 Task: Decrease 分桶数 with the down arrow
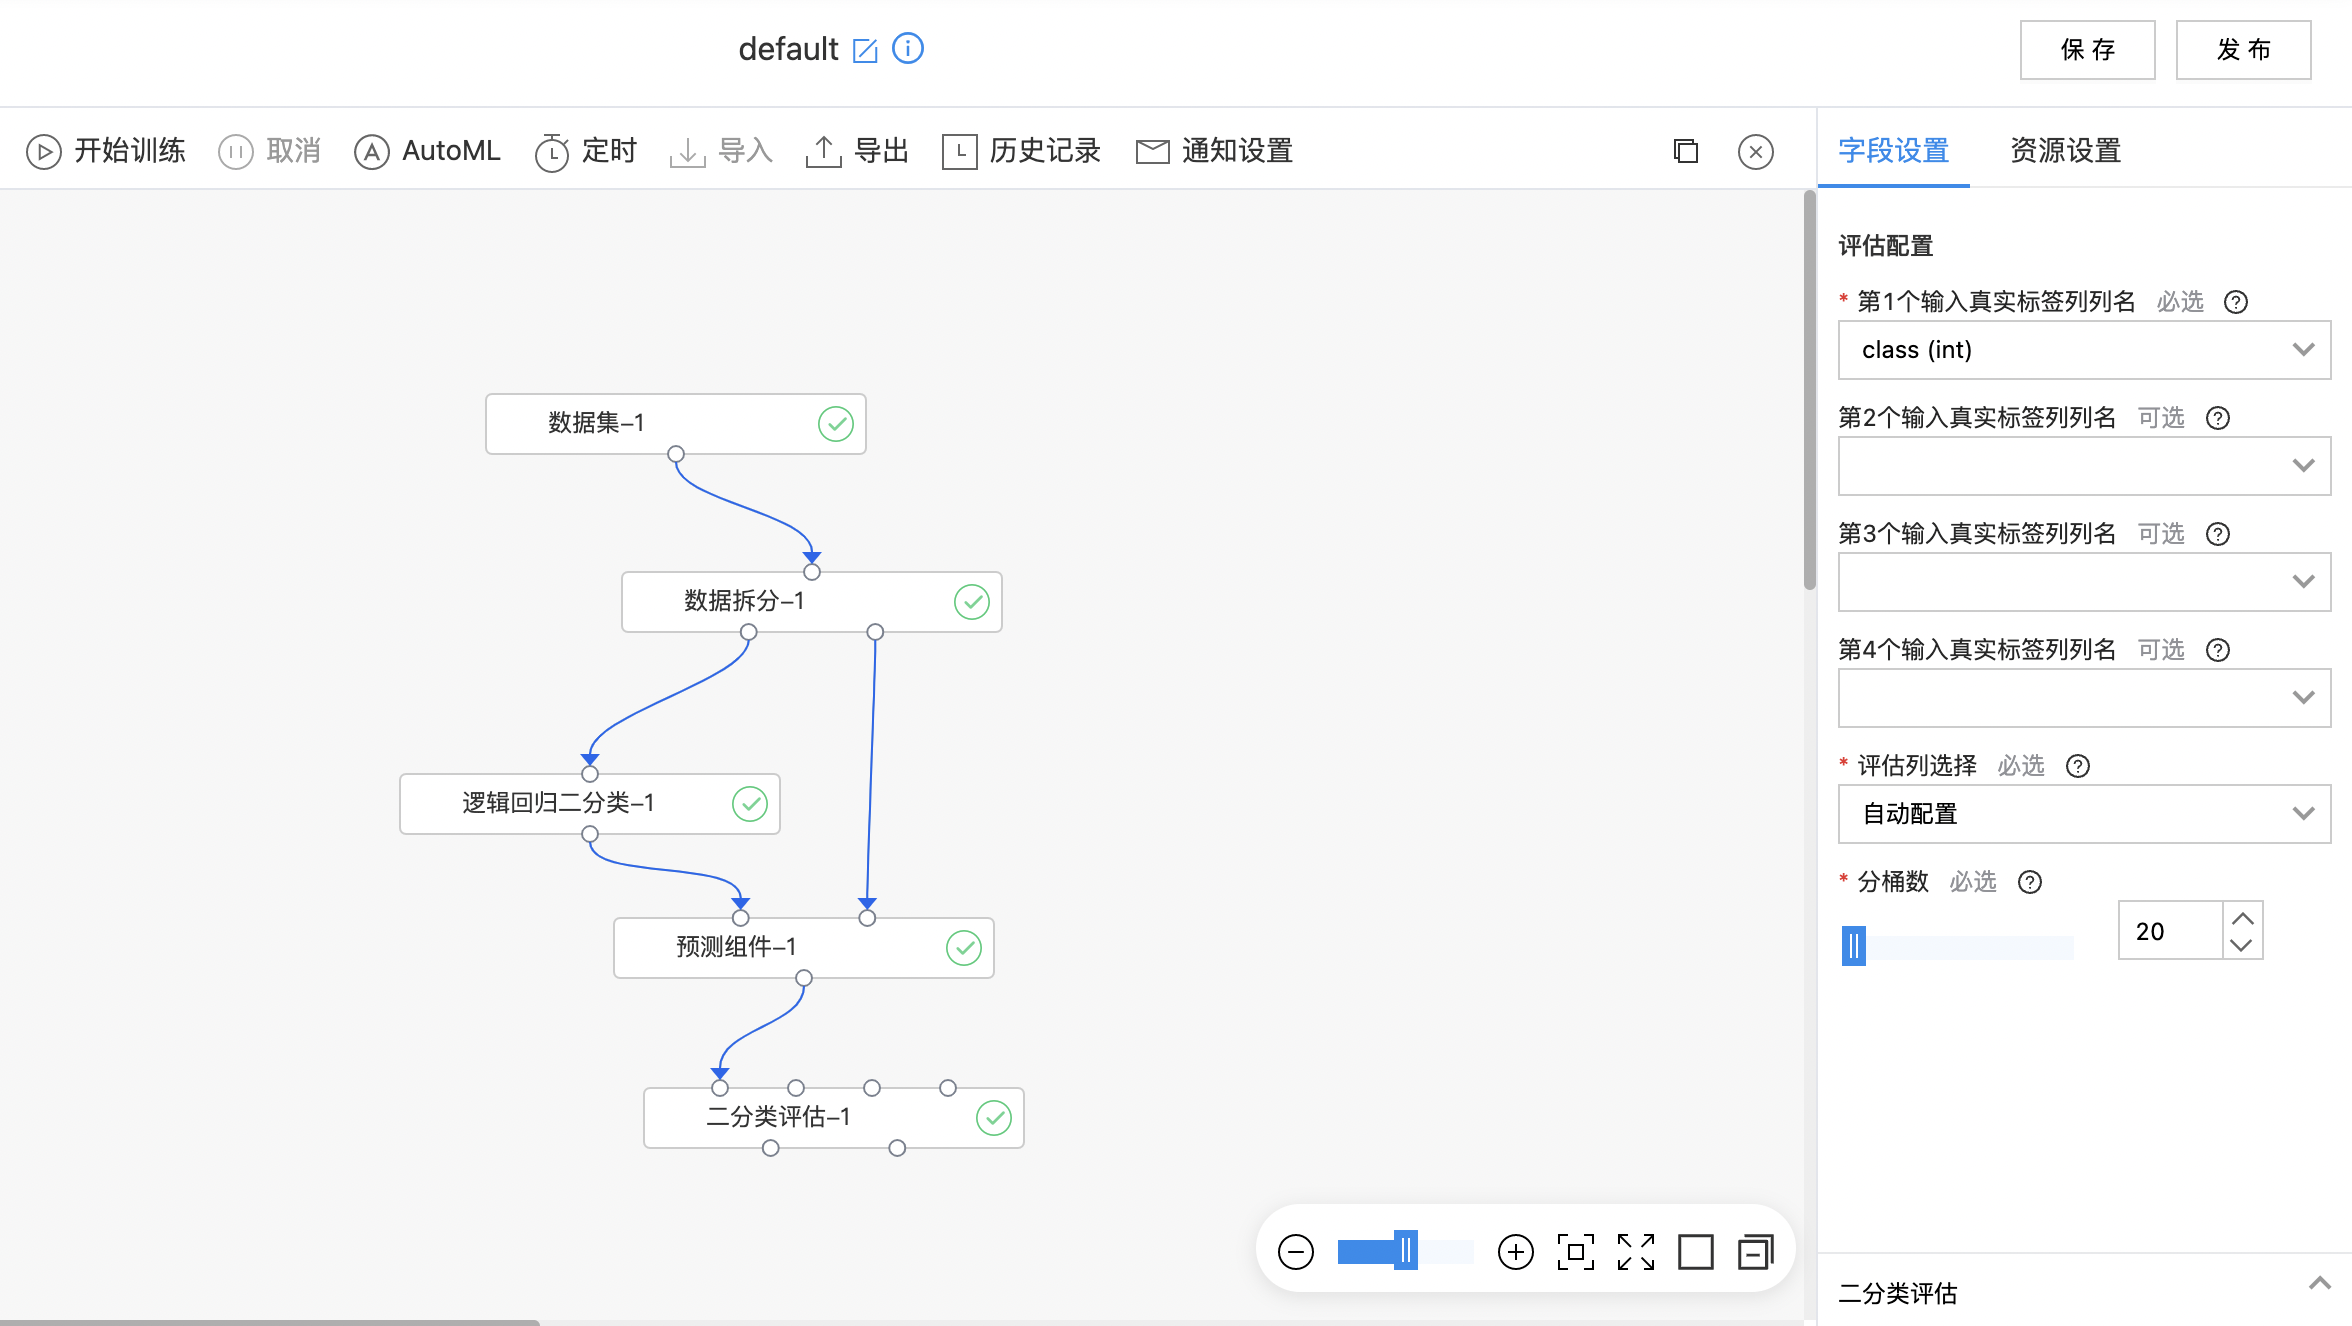[2242, 945]
